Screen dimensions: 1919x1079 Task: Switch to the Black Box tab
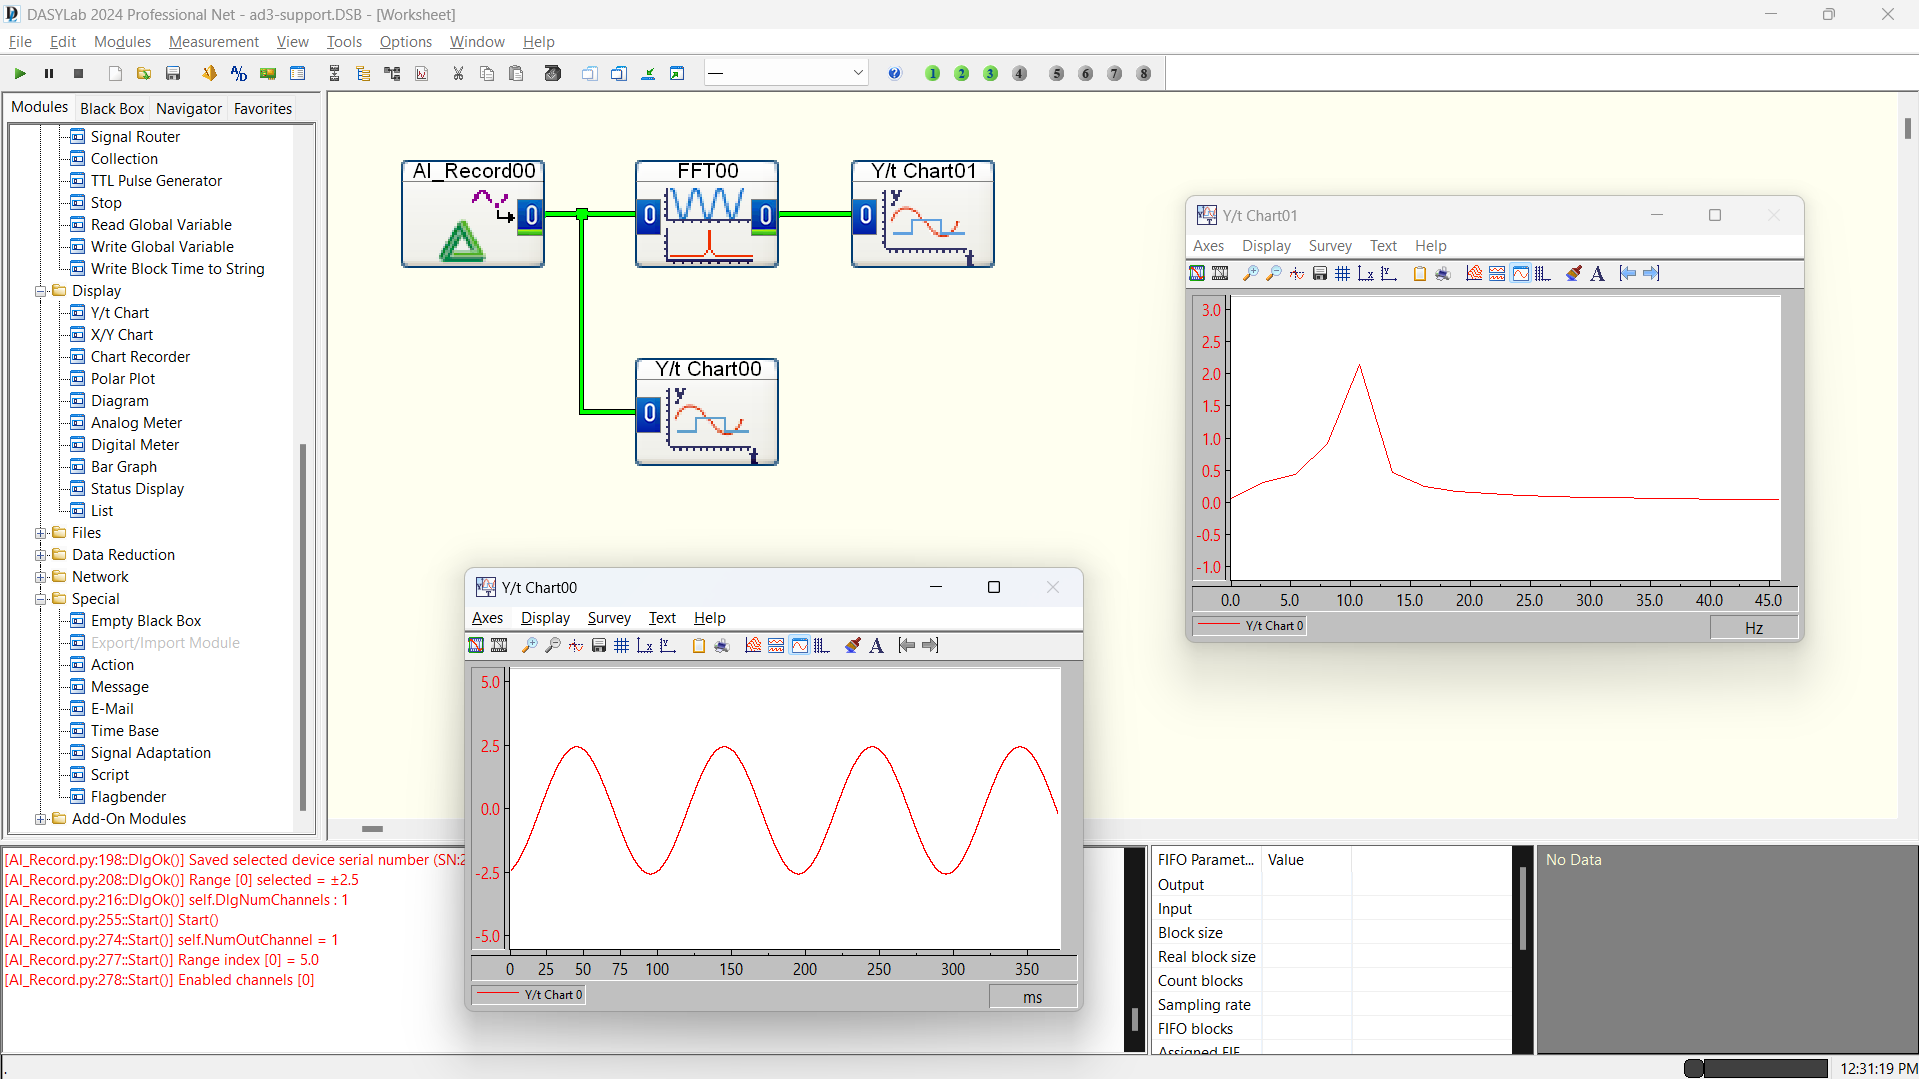pyautogui.click(x=111, y=108)
